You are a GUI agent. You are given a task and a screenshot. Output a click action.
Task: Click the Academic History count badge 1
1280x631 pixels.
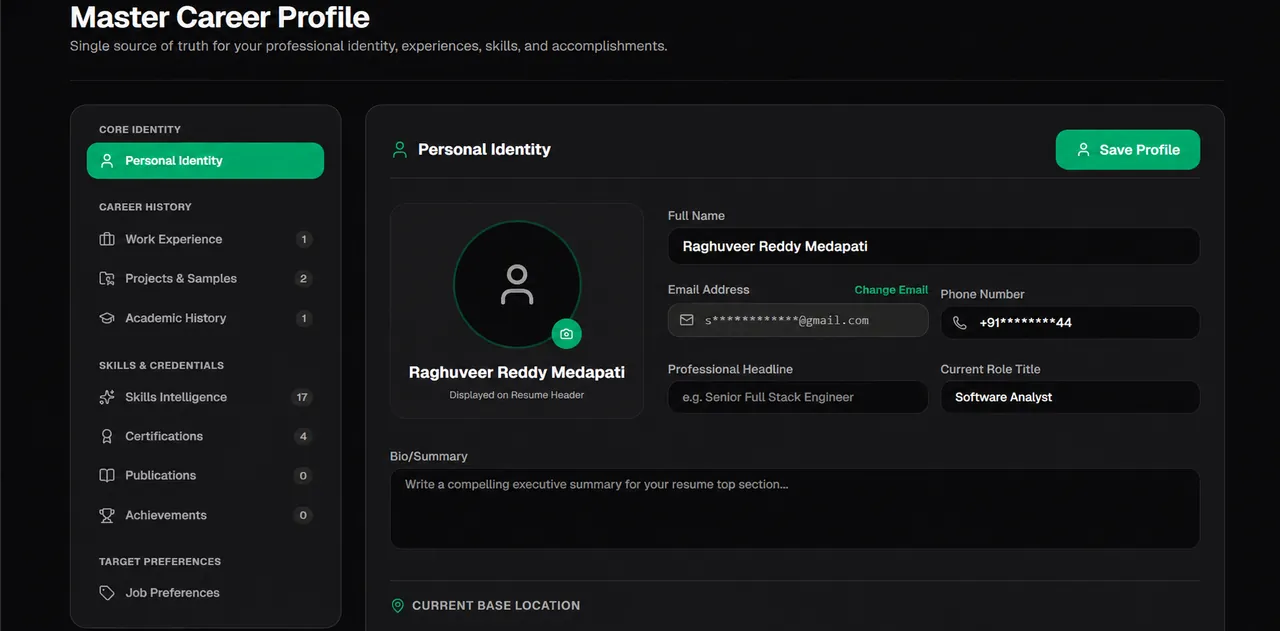tap(304, 318)
